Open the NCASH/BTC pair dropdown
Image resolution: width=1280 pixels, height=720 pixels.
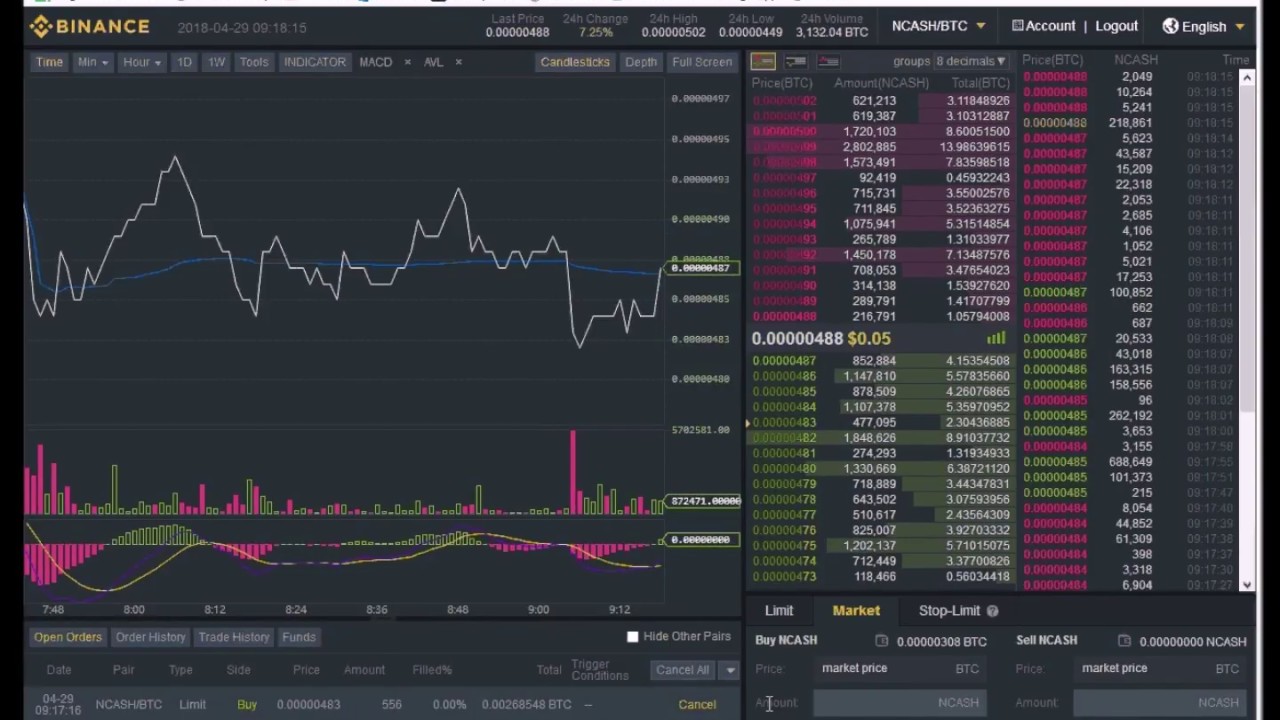[x=939, y=26]
